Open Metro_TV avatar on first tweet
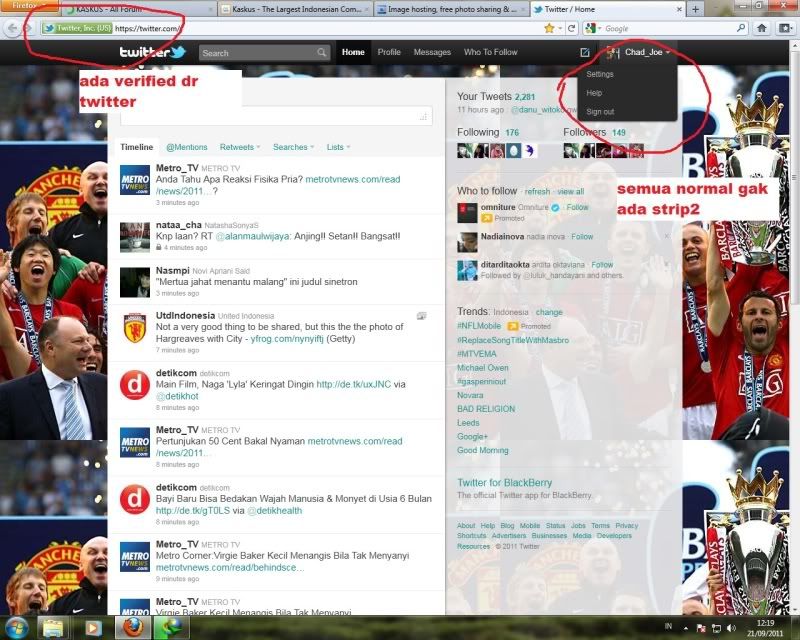Viewport: 800px width, 640px height. click(135, 180)
